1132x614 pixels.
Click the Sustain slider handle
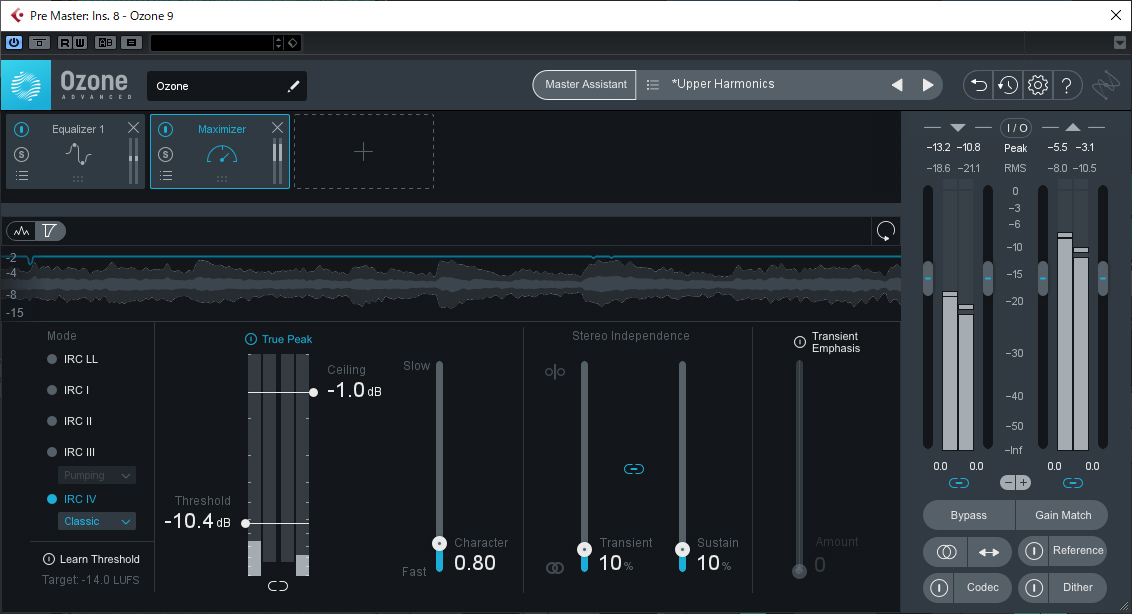click(x=682, y=550)
